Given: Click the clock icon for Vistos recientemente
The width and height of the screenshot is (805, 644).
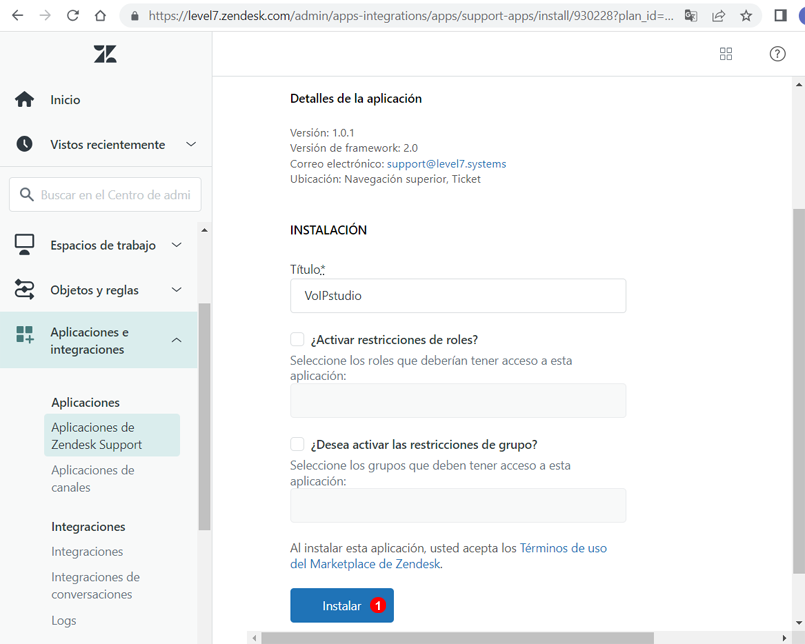Looking at the screenshot, I should click(x=24, y=144).
